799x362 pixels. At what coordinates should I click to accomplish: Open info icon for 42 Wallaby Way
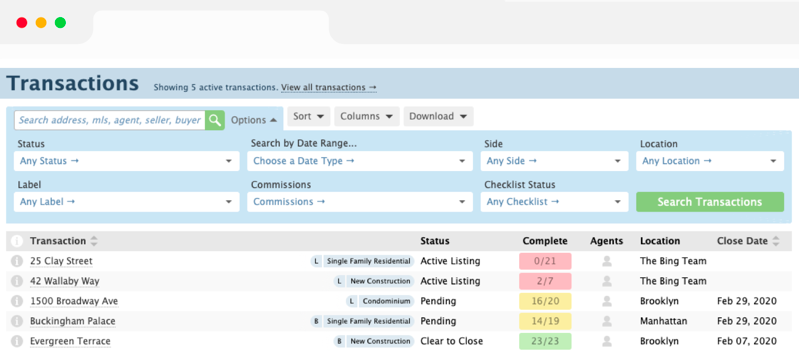click(x=17, y=281)
